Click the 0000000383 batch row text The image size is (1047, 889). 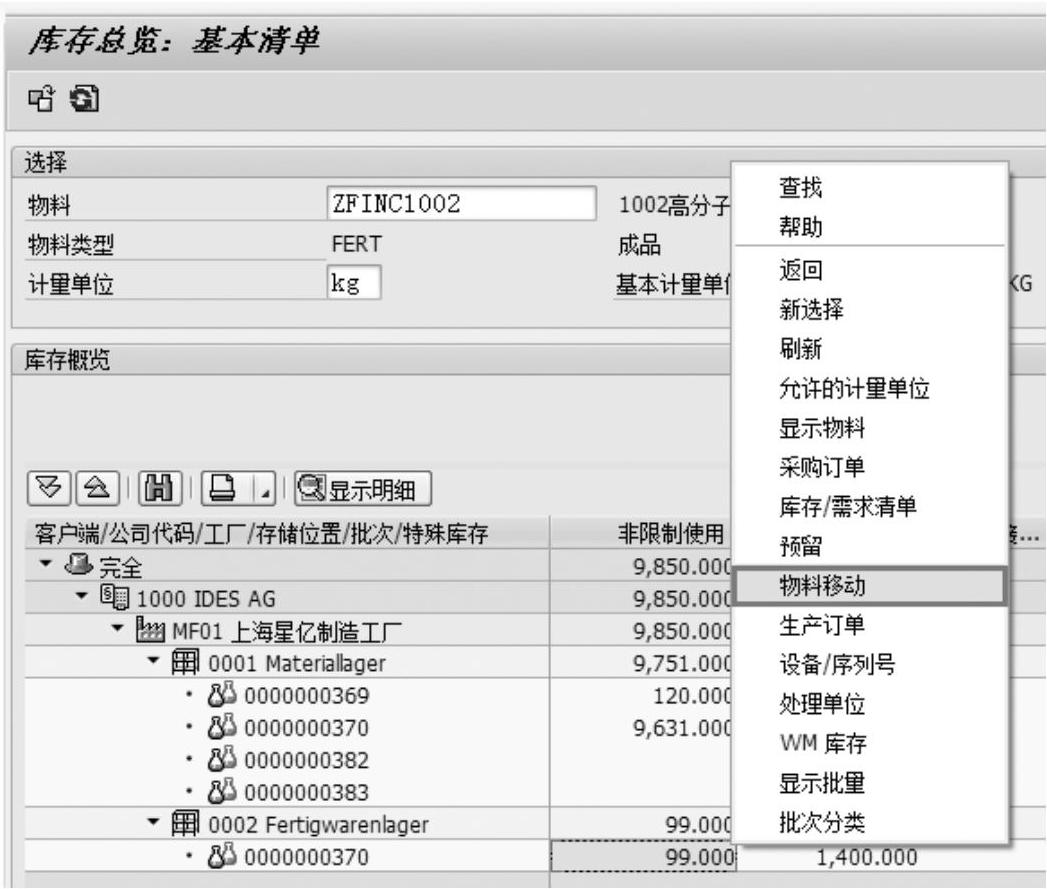(x=306, y=792)
